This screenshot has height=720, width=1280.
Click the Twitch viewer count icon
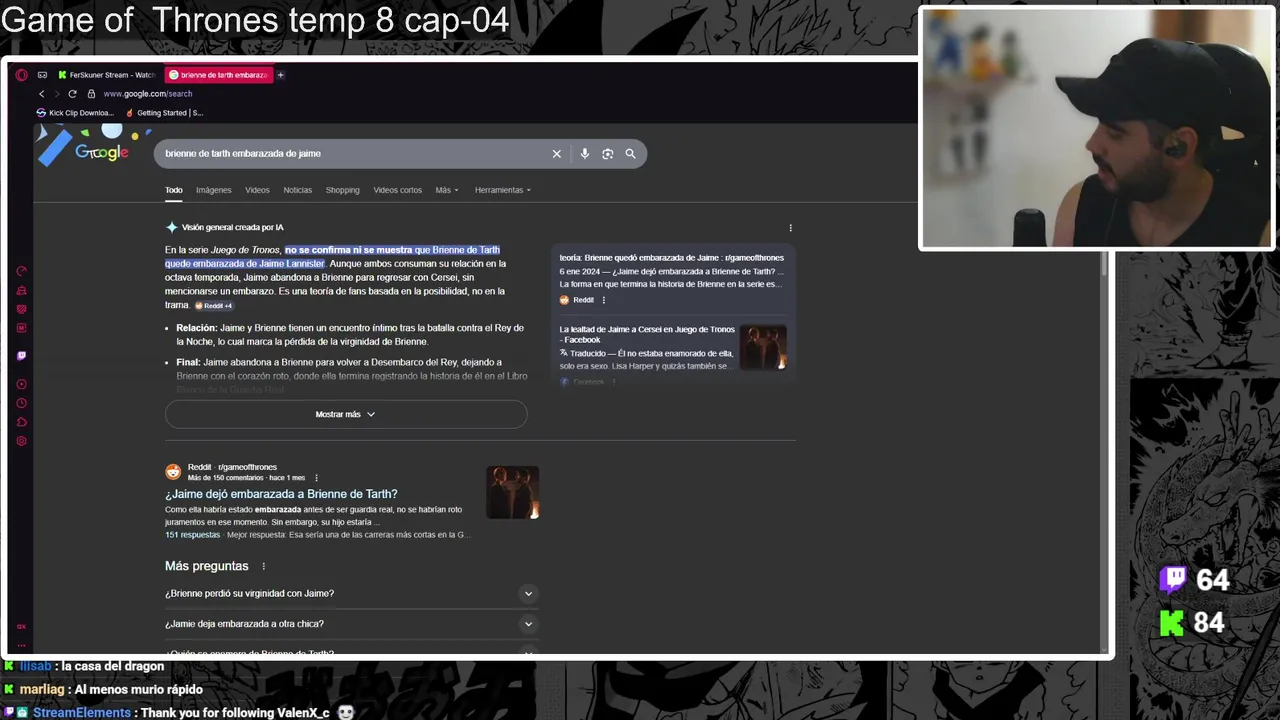1173,579
